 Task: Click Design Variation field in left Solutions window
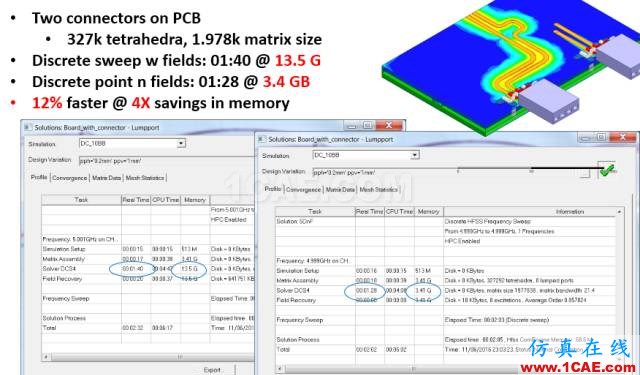point(167,161)
